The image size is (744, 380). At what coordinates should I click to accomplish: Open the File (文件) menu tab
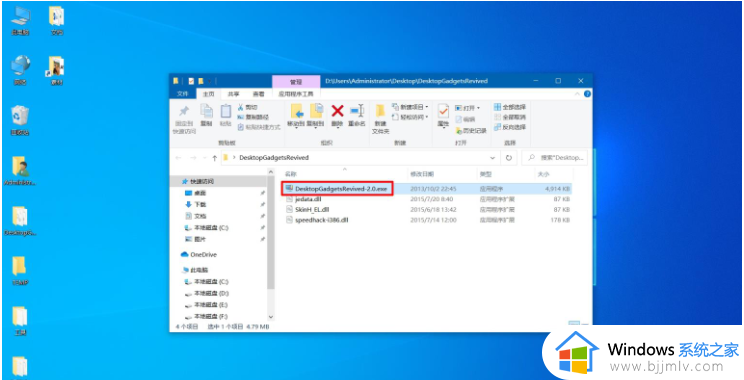183,94
